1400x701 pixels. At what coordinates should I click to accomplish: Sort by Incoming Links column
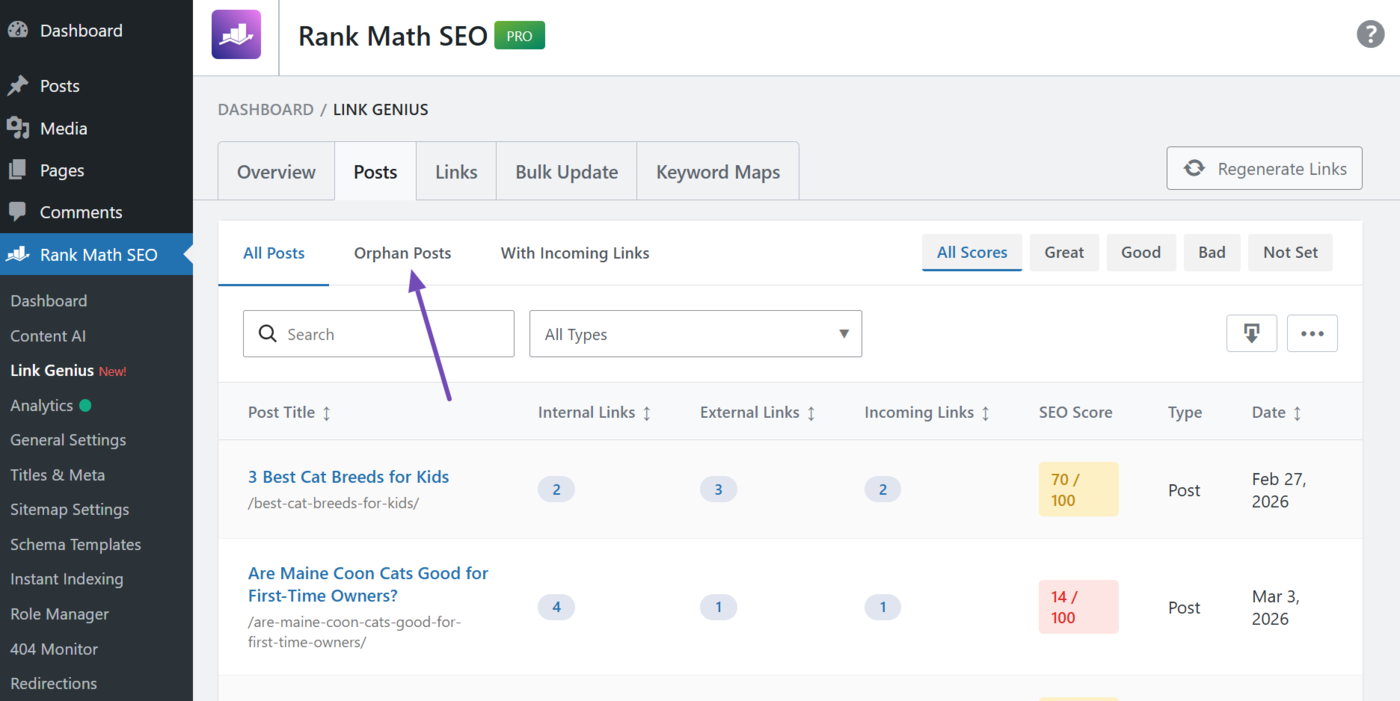click(x=985, y=413)
